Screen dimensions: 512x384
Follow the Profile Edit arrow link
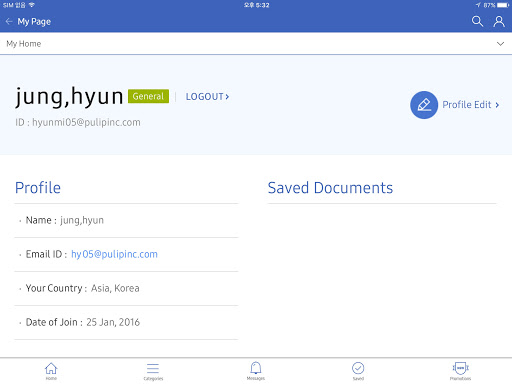pos(471,105)
